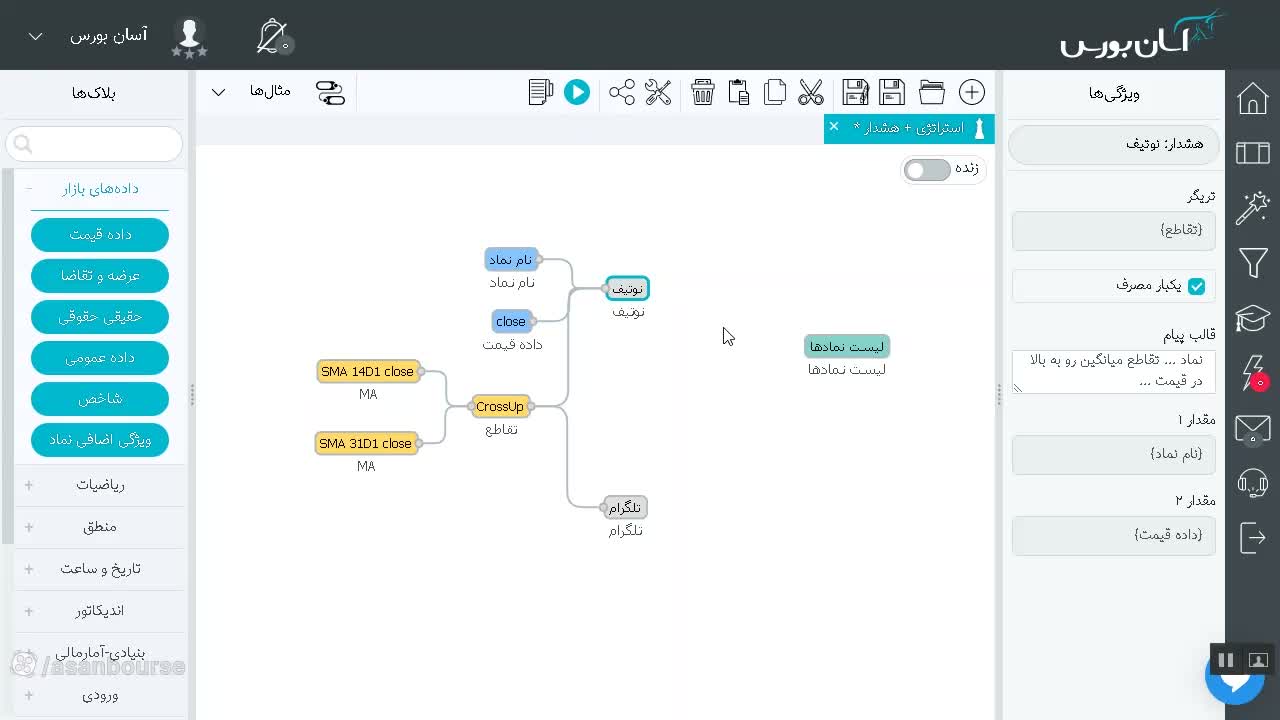The width and height of the screenshot is (1280, 720).
Task: Close the استراتژی + هشدار tab
Action: [x=833, y=127]
